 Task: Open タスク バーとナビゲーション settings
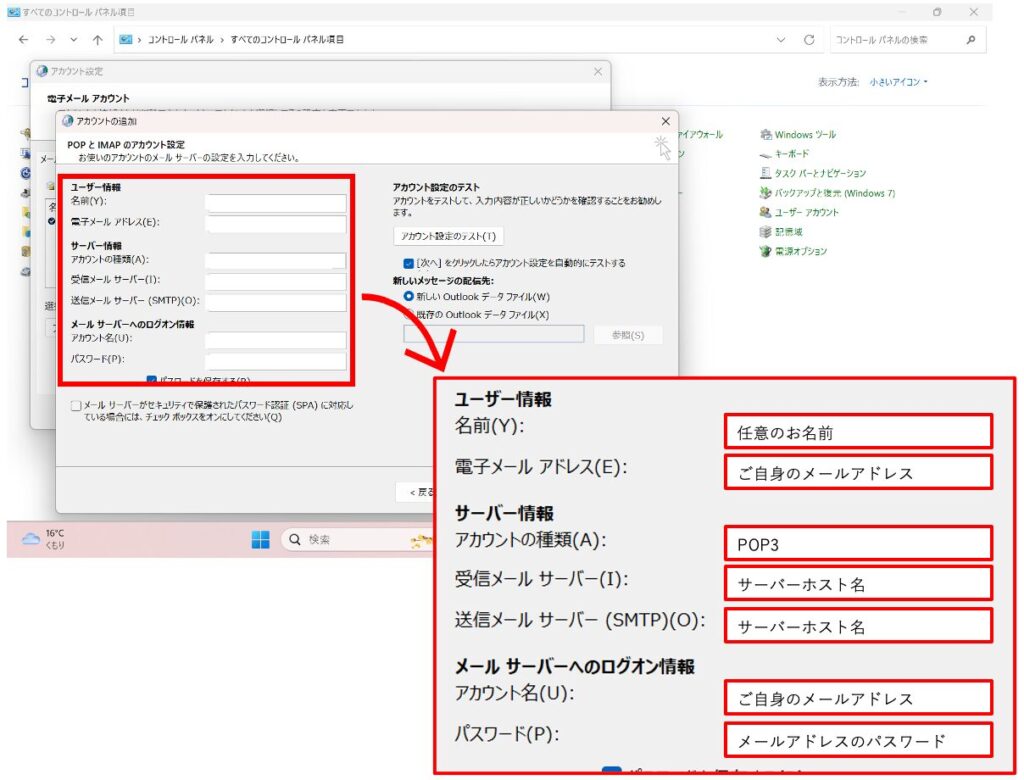point(766,174)
